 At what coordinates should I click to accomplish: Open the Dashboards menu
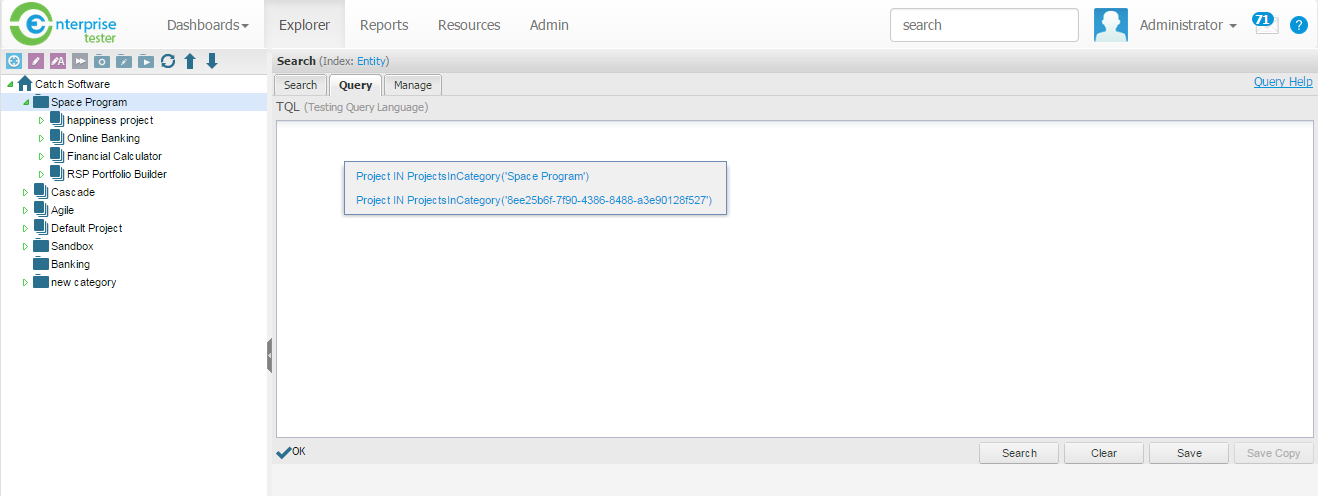207,25
